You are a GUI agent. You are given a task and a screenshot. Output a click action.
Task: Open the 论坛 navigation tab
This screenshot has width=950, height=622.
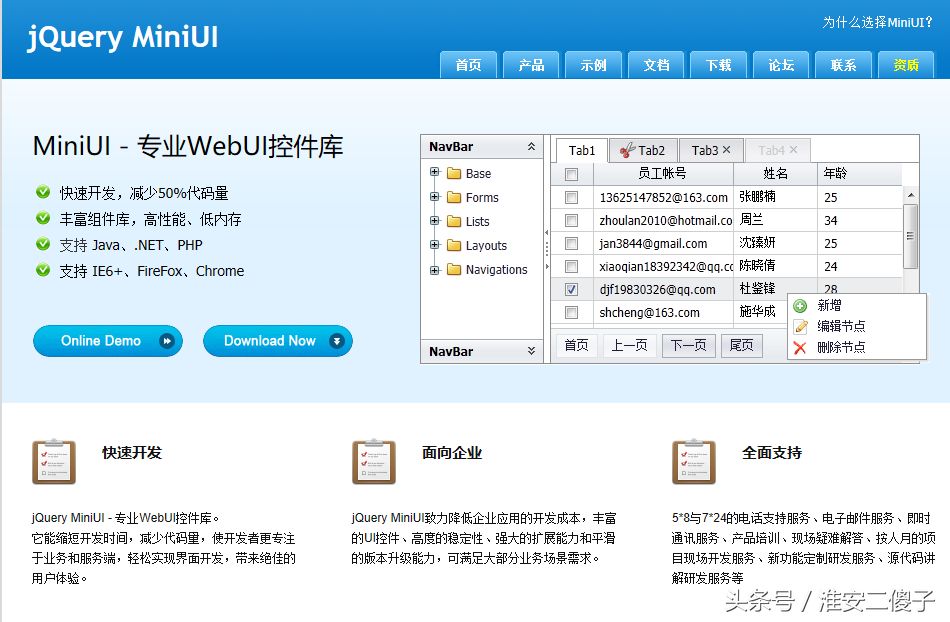(781, 65)
